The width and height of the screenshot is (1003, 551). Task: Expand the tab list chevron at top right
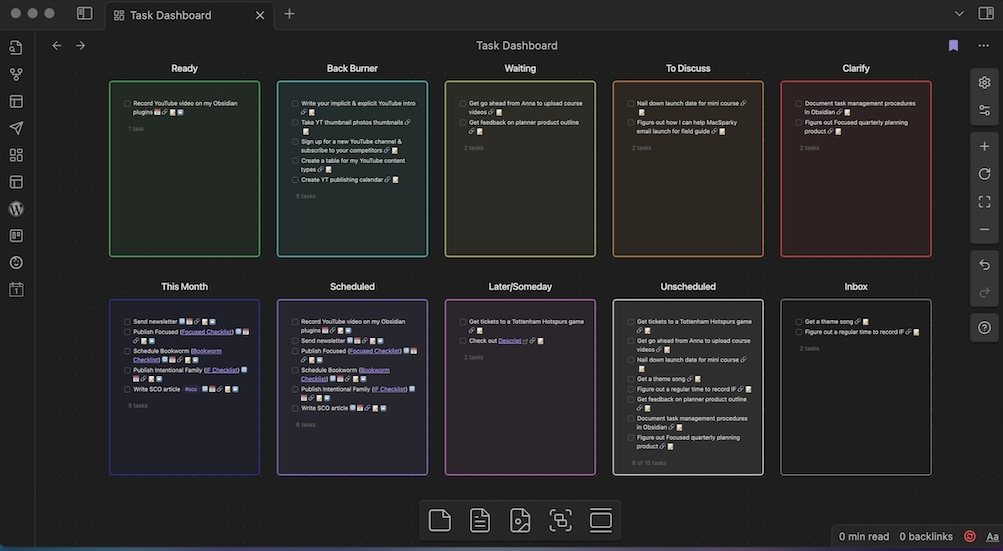[959, 14]
